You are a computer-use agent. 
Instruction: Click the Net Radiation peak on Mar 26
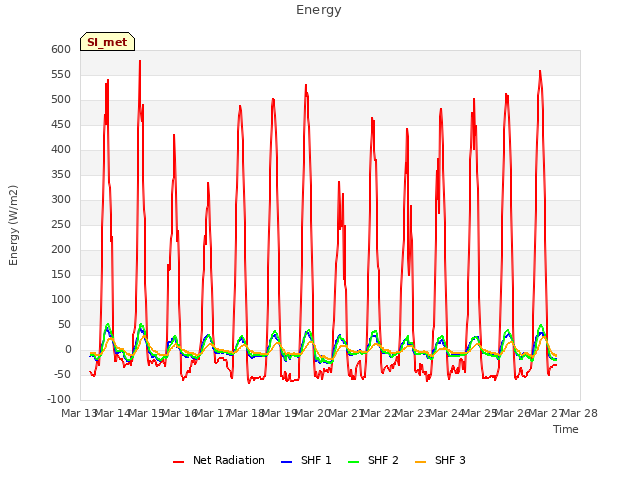tap(540, 71)
